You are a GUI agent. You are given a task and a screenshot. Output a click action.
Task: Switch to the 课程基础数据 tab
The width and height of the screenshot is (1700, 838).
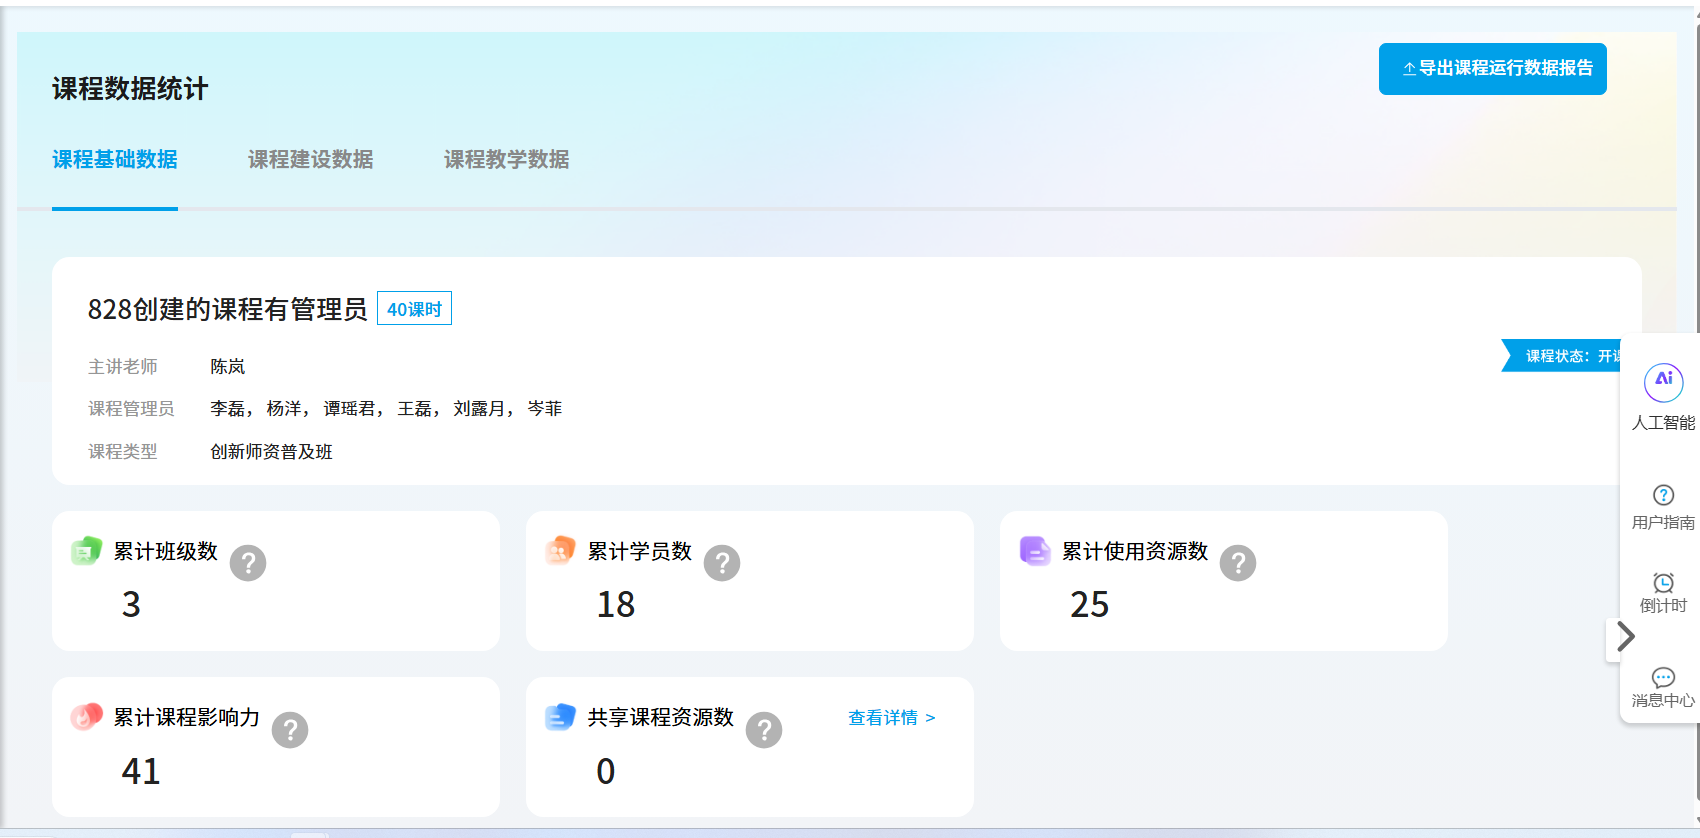pos(115,160)
